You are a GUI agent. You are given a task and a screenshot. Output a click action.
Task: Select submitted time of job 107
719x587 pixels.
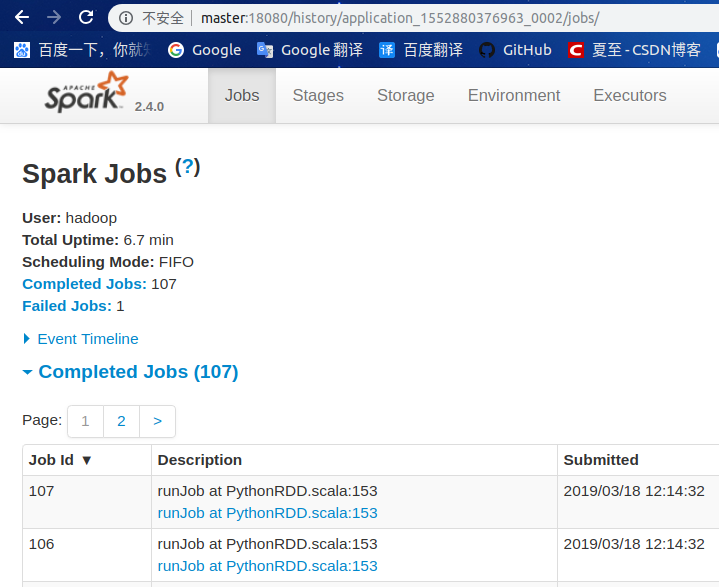click(634, 491)
